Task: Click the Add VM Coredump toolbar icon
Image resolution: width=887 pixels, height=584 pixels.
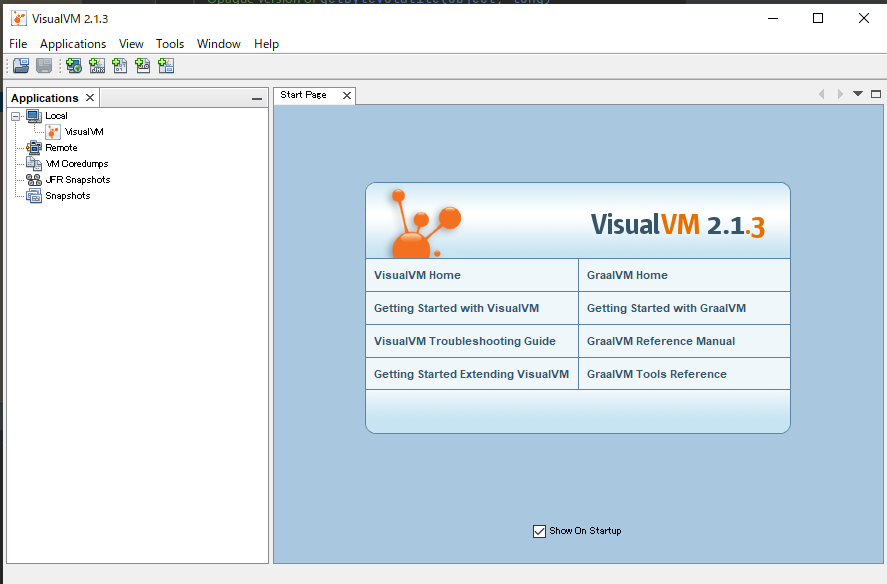Action: click(x=120, y=65)
